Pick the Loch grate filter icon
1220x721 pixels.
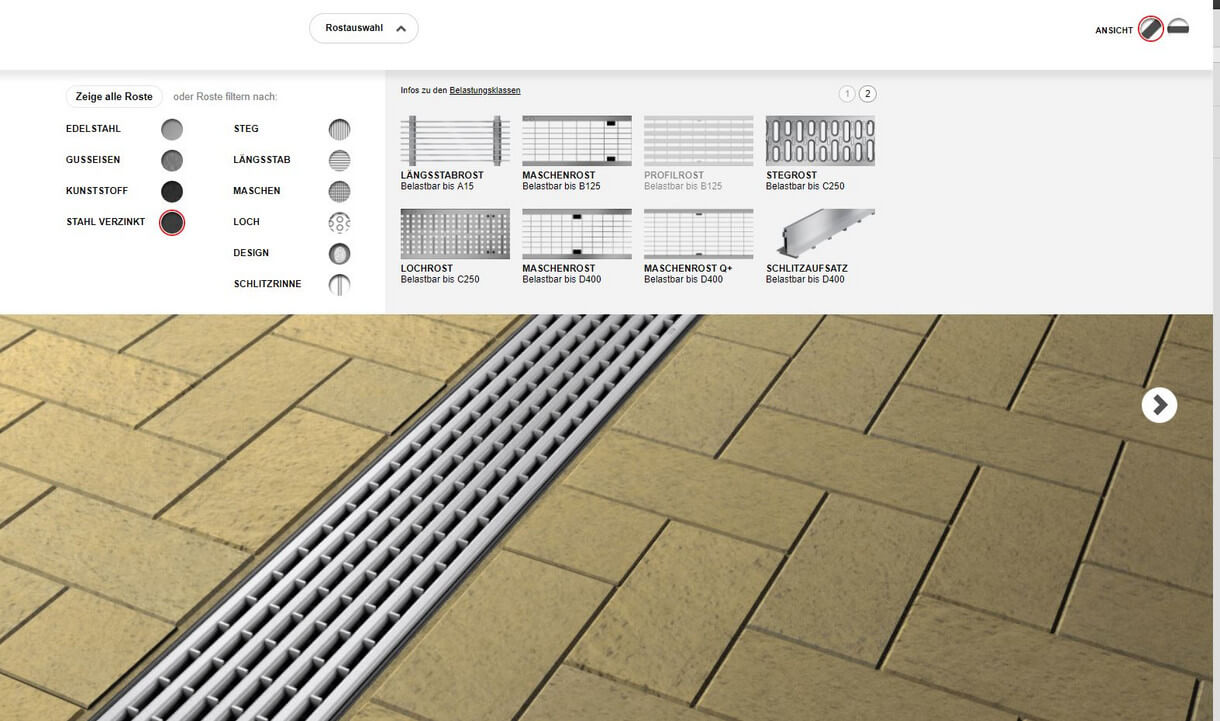pos(340,222)
